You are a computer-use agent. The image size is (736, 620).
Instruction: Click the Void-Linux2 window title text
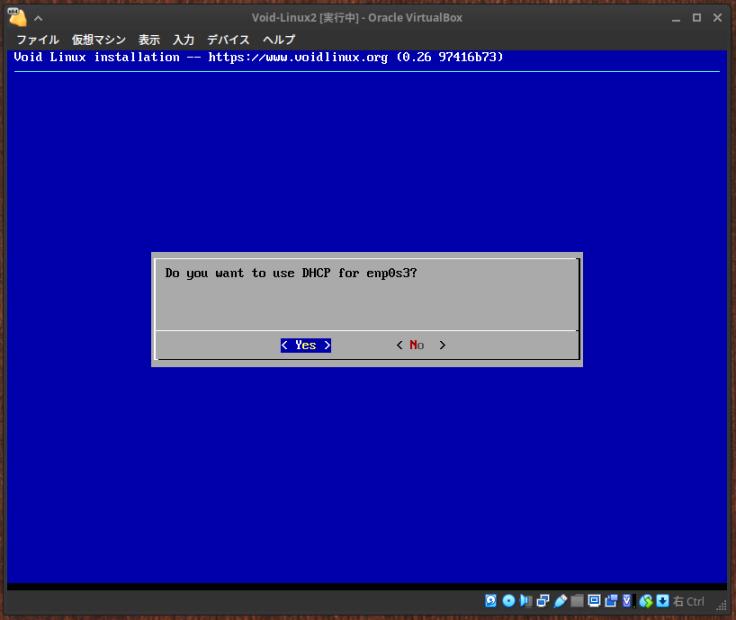point(357,18)
